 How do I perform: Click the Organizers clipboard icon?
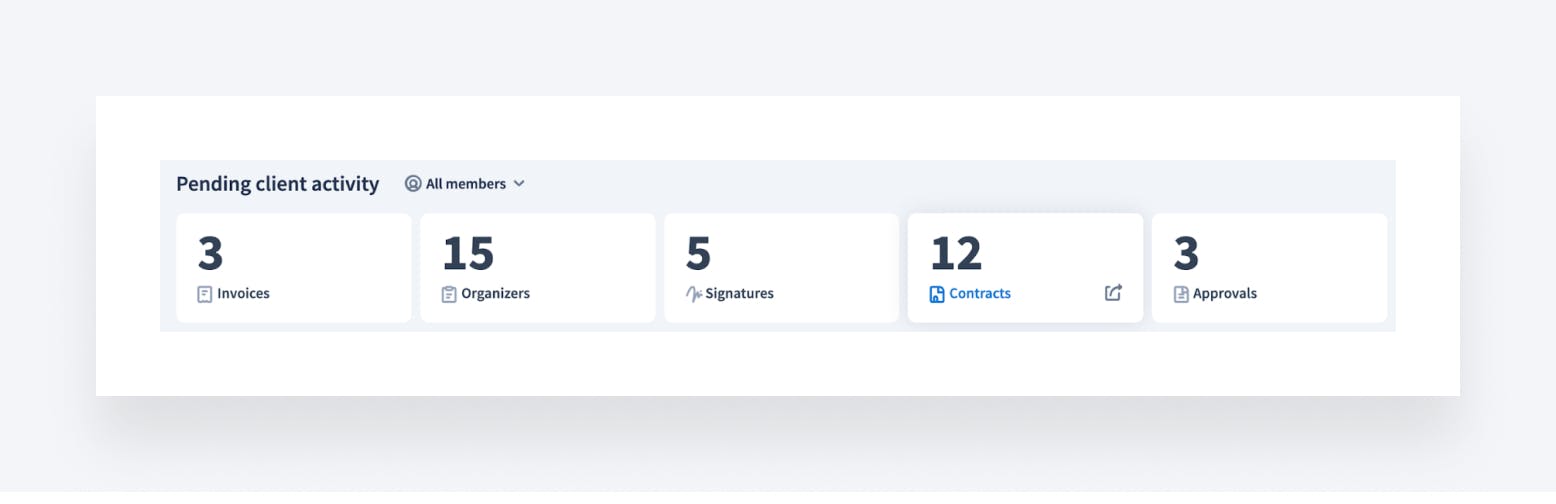point(449,294)
